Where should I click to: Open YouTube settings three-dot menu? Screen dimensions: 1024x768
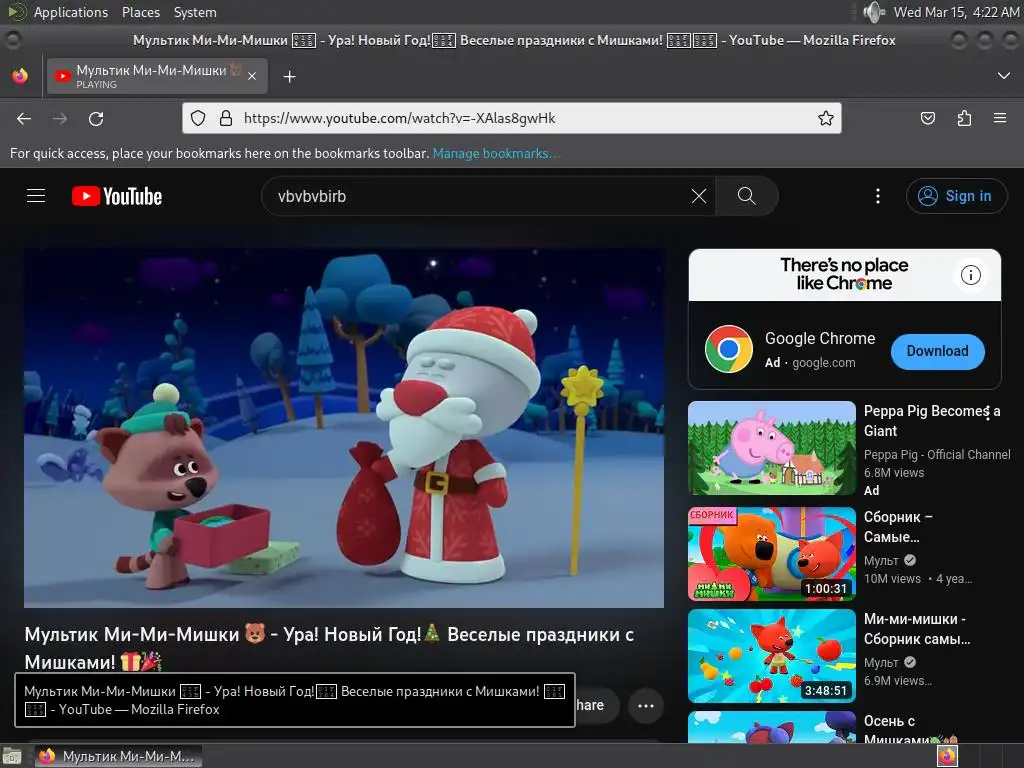pos(878,196)
